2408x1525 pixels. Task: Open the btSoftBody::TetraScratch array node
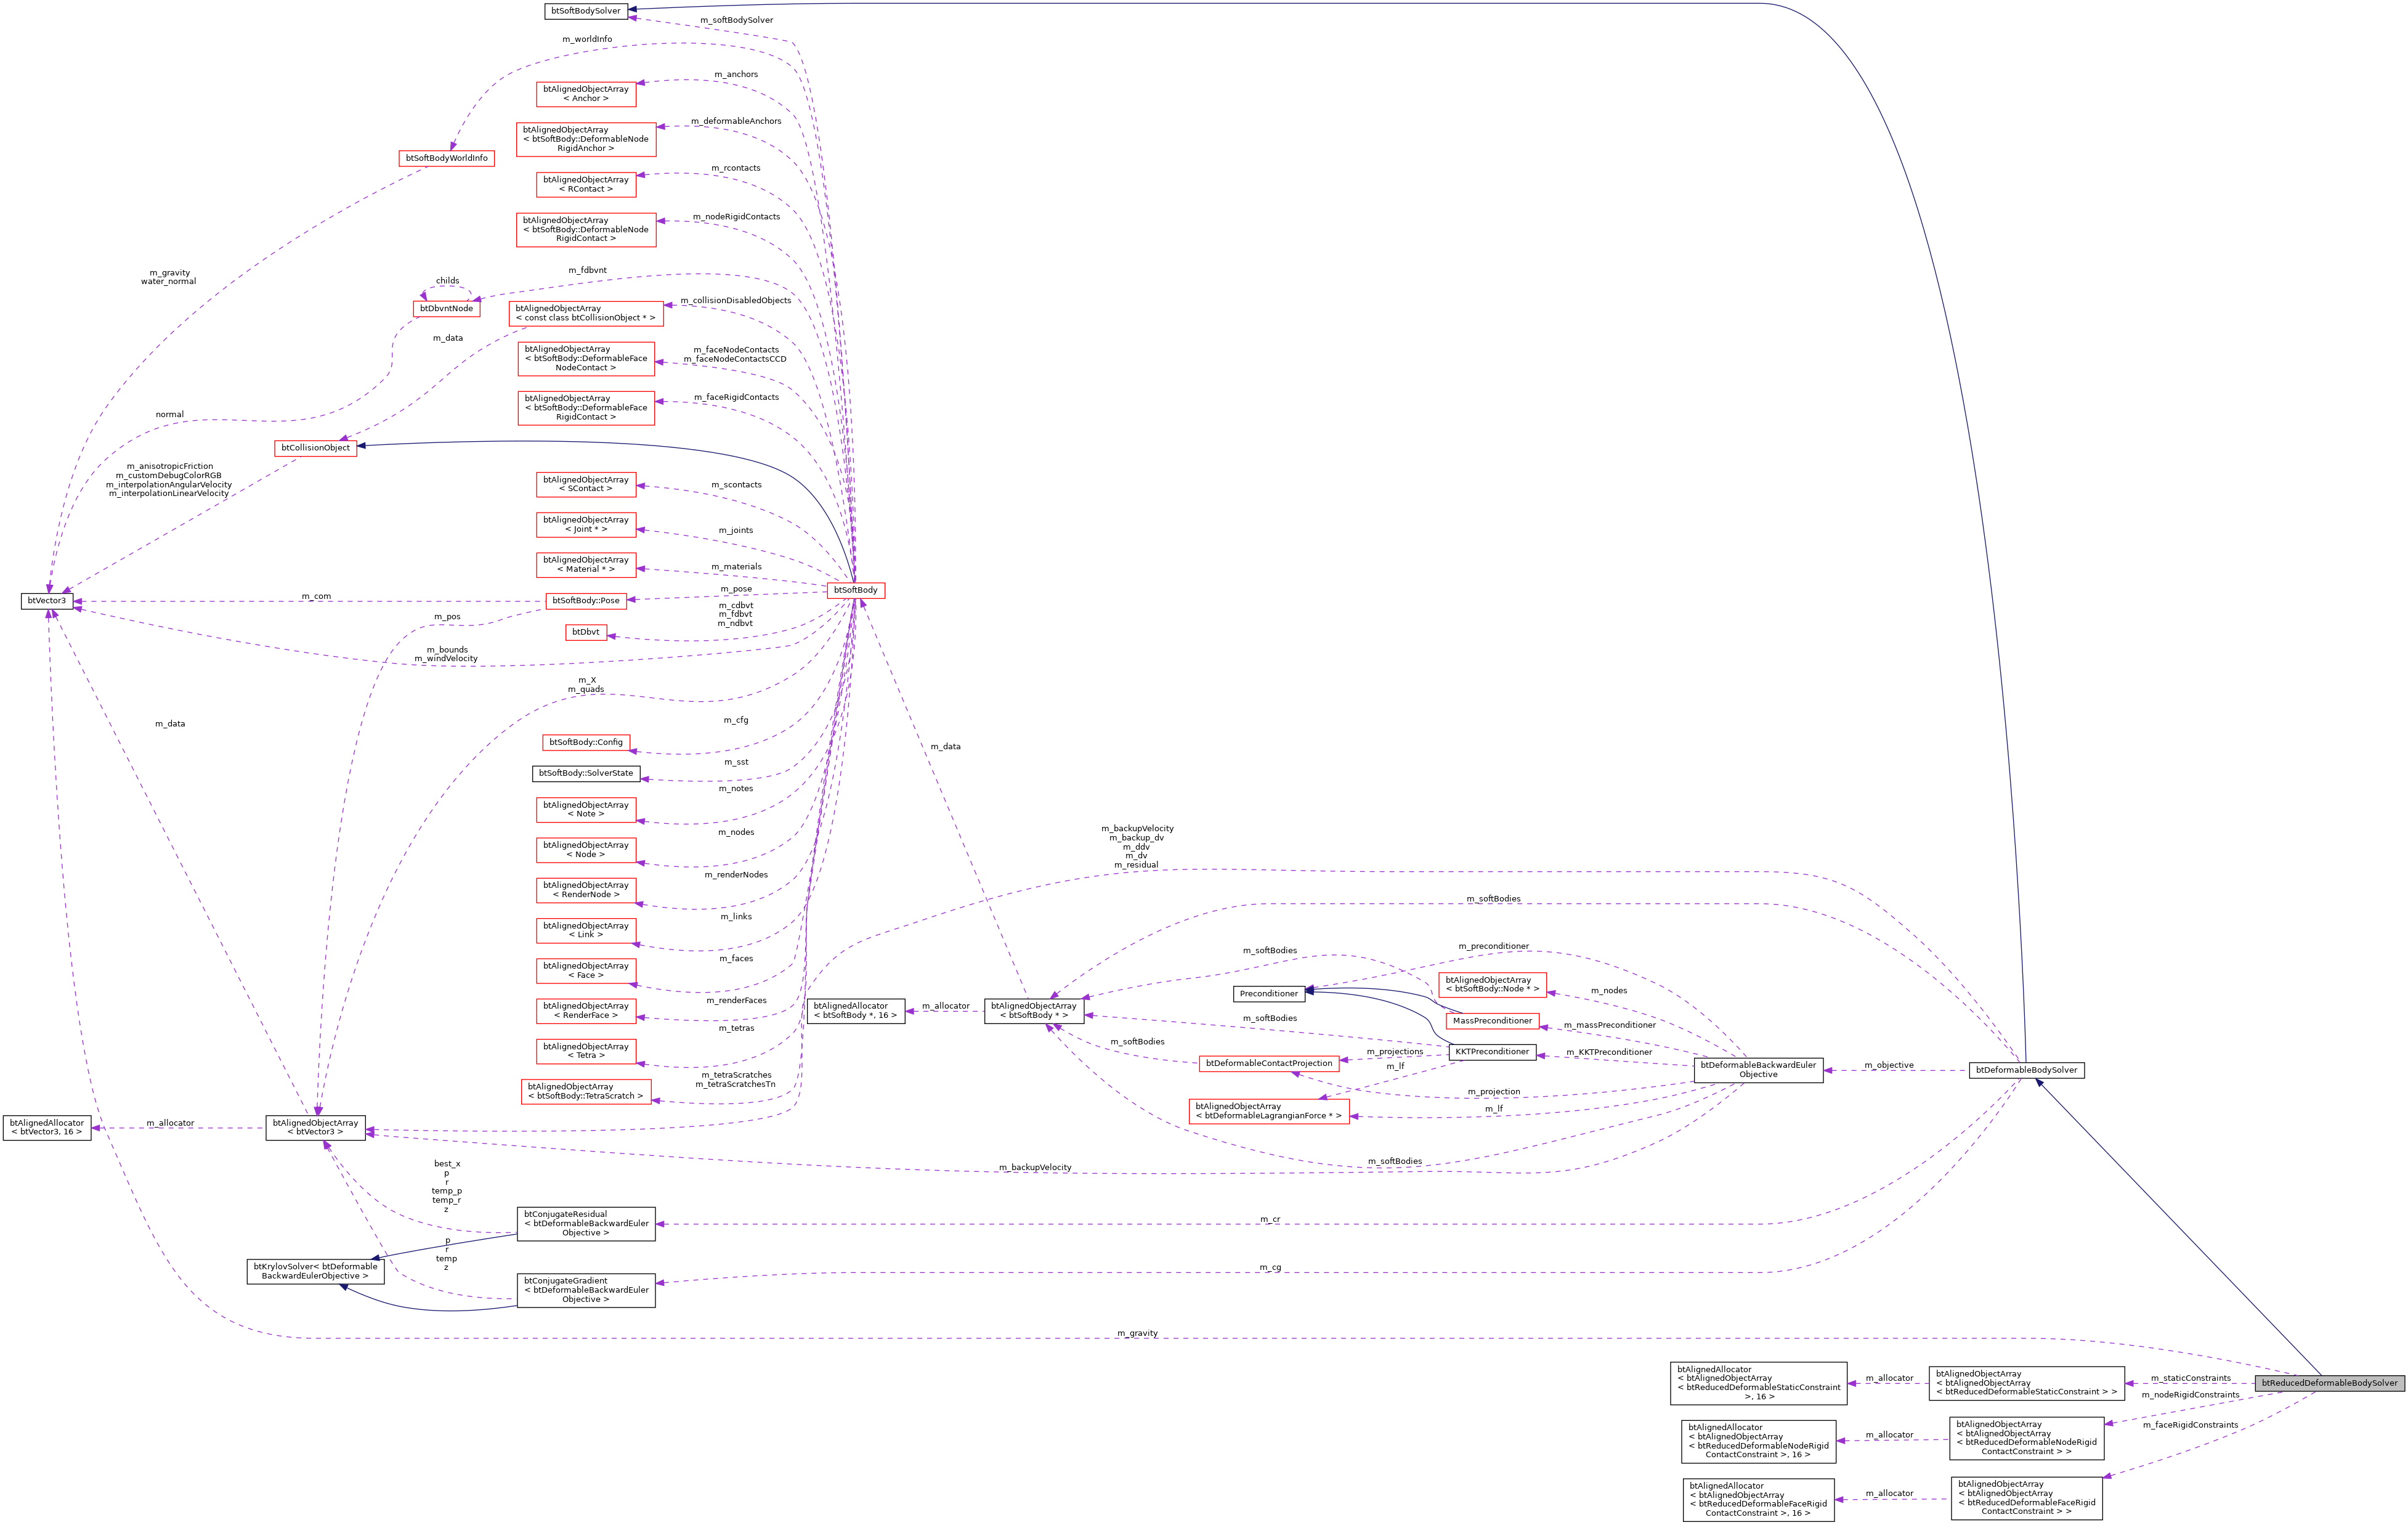tap(586, 1091)
